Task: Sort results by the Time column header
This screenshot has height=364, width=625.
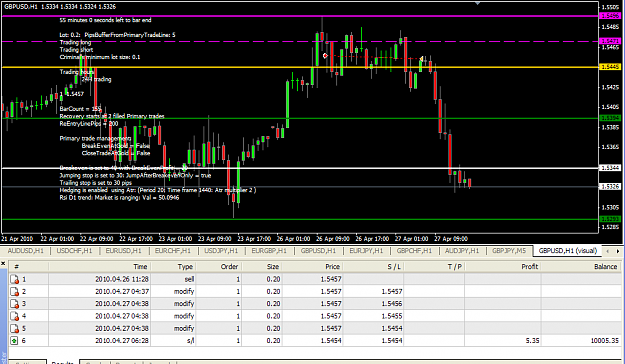Action: 100,267
